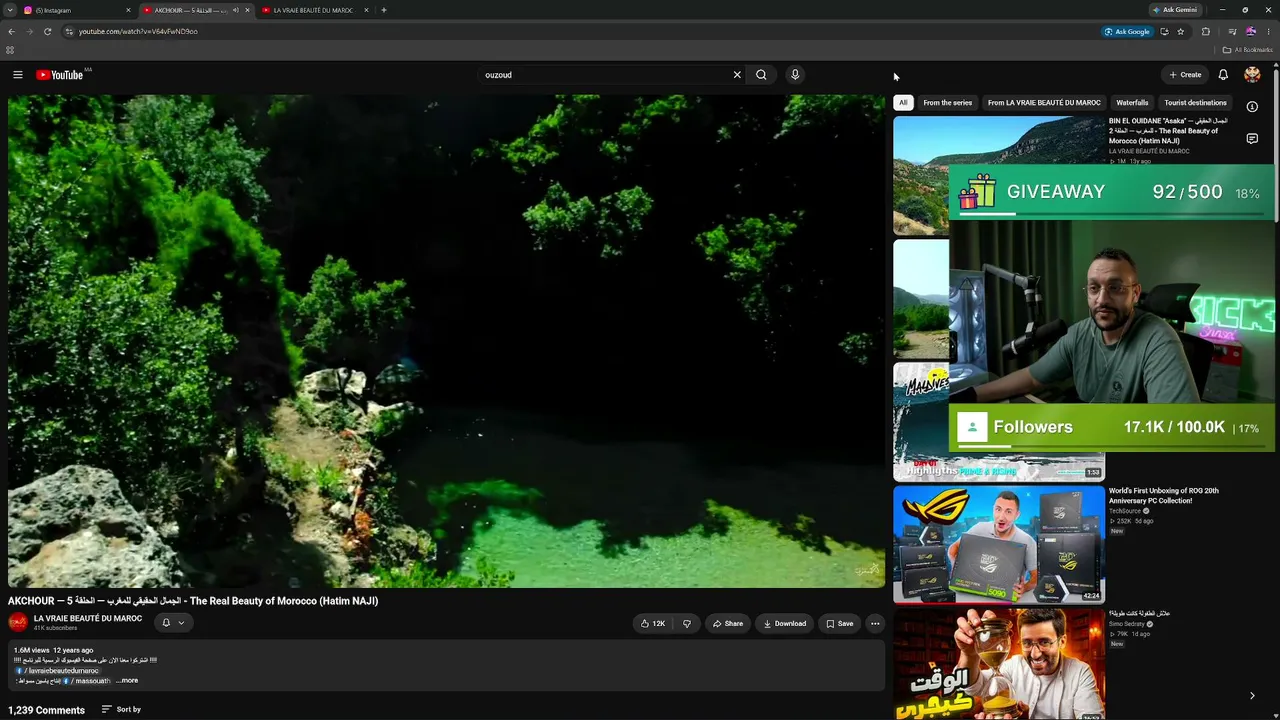Select the Waterfalls filter chip
This screenshot has width=1280, height=720.
click(x=1132, y=102)
